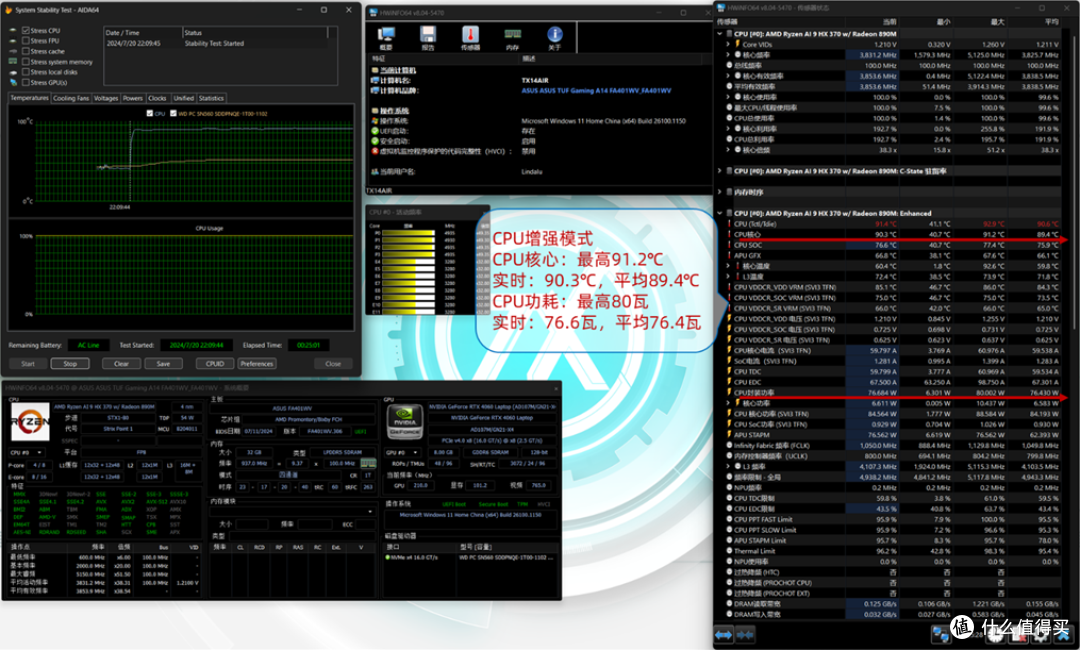Click the HWiNFO64 main window title icon
This screenshot has width=1080, height=650.
373,12
